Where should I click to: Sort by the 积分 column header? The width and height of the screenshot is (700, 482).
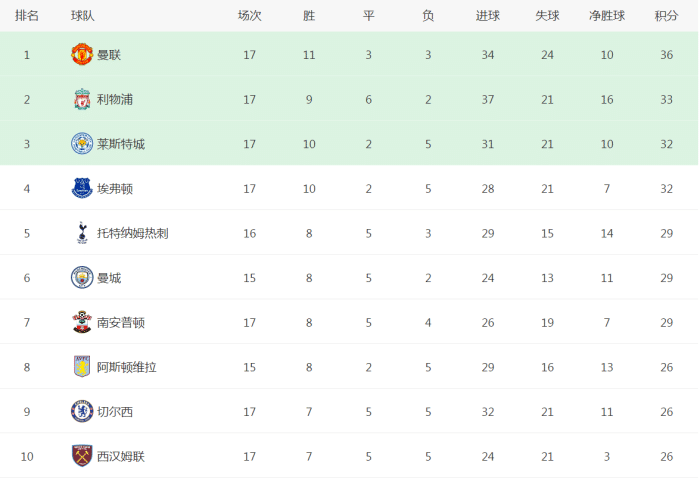pyautogui.click(x=666, y=16)
